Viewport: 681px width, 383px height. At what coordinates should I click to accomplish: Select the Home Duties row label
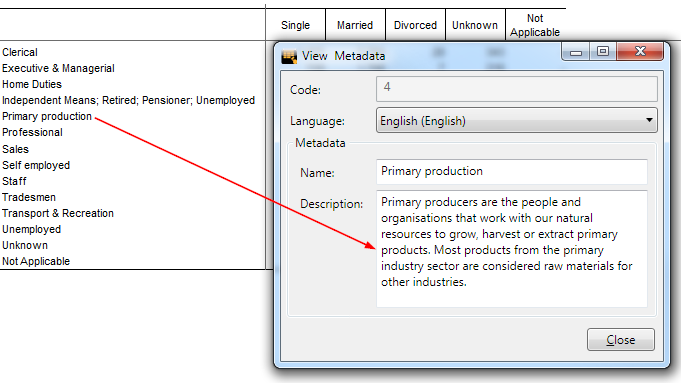(x=32, y=84)
